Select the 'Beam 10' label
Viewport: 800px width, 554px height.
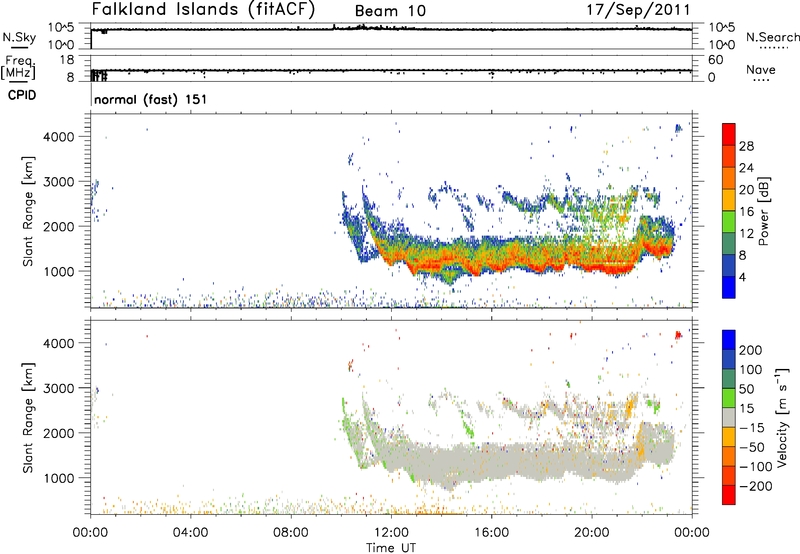[390, 11]
